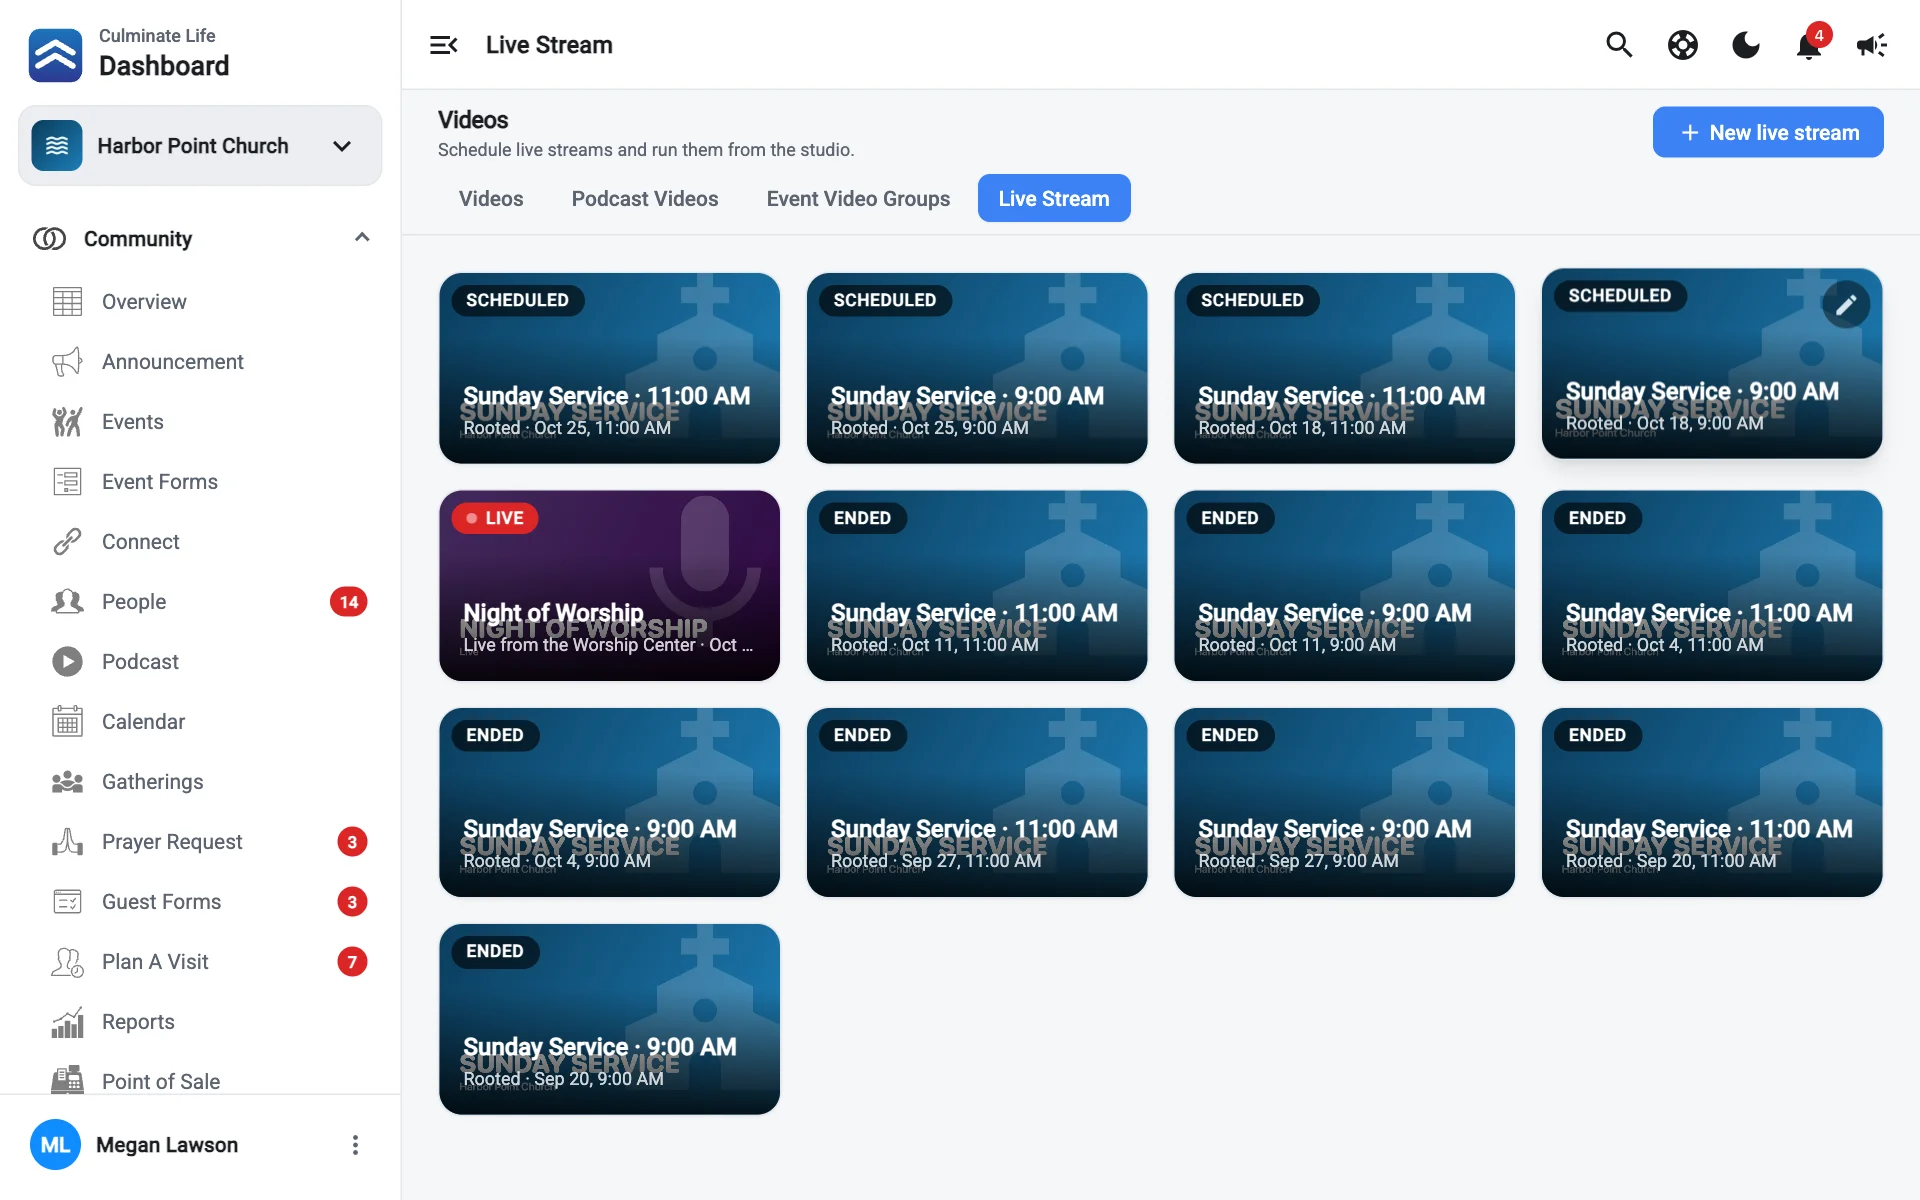1920x1200 pixels.
Task: Click the LIVE status badge
Action: (495, 518)
